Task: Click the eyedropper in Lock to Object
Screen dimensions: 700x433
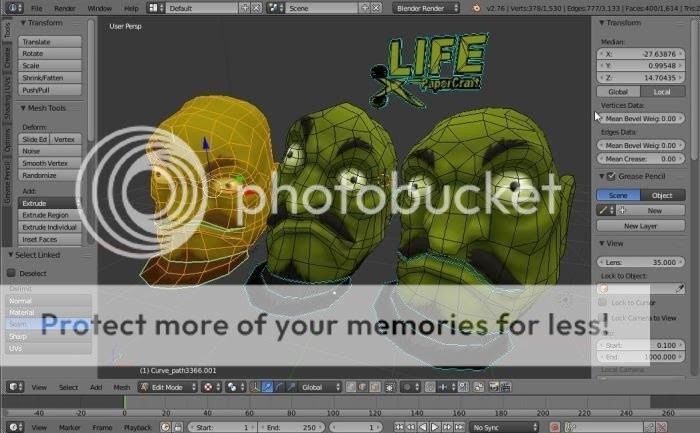Action: 679,288
